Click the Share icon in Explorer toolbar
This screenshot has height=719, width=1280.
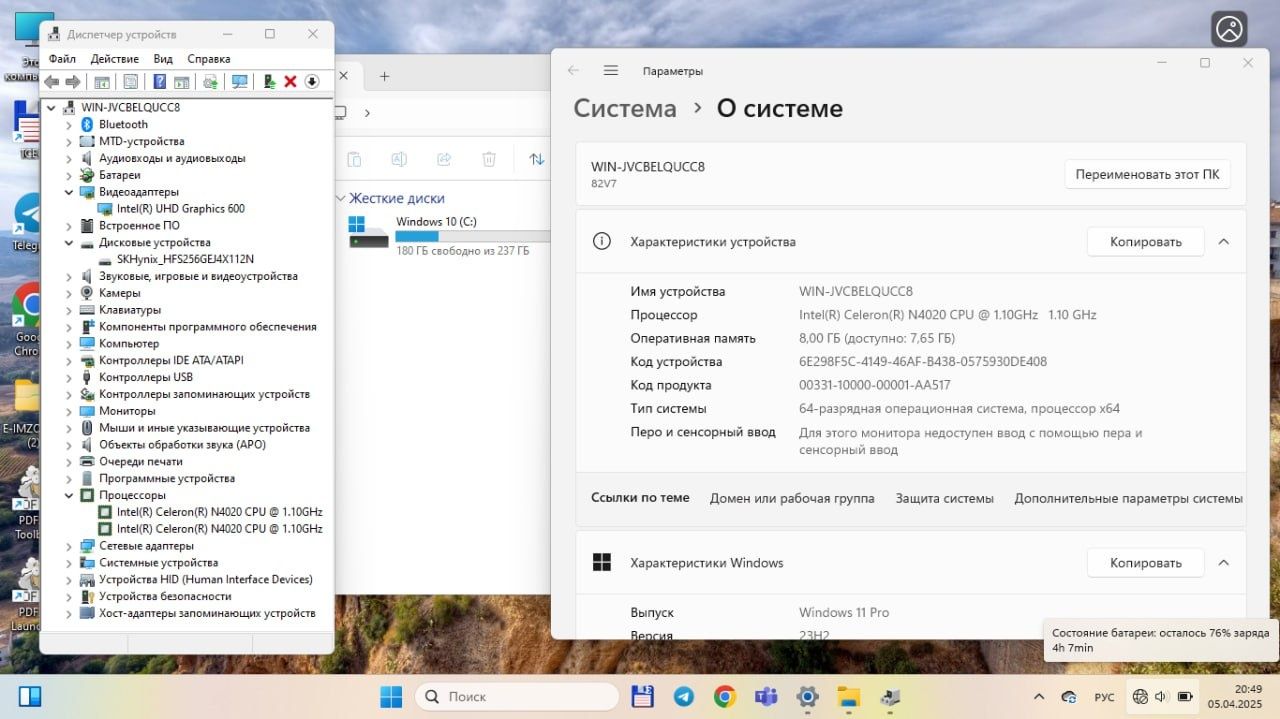444,159
